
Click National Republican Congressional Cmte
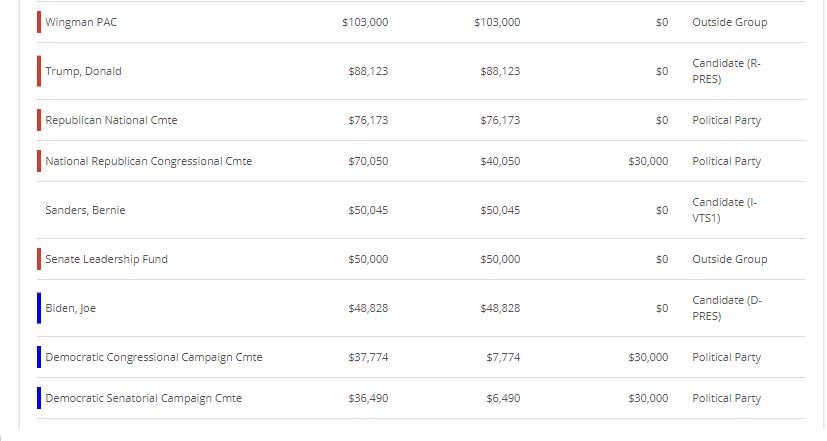pos(149,161)
